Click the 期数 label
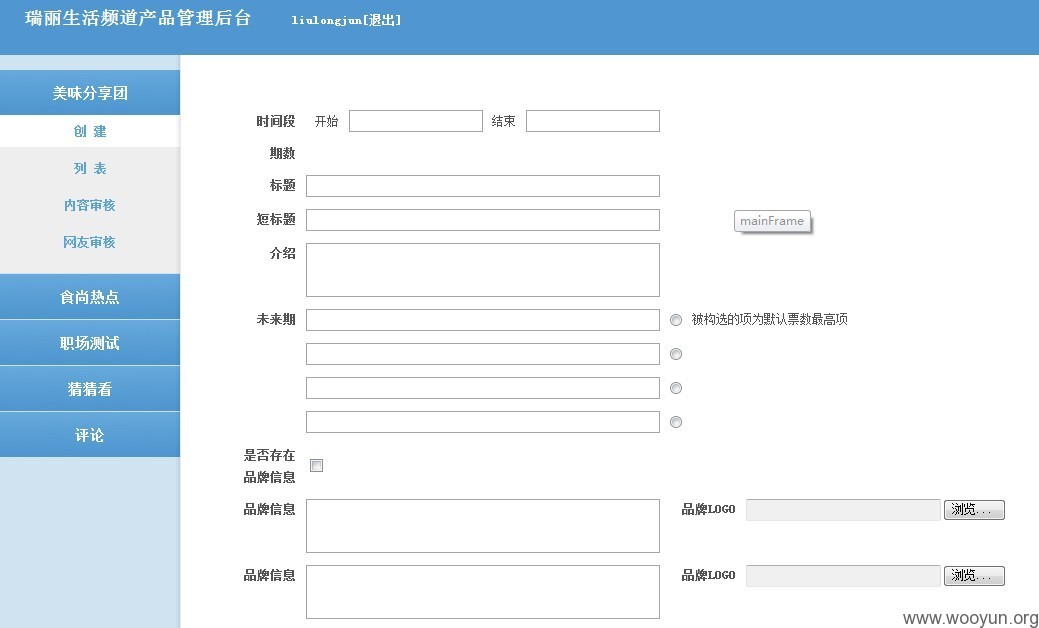The image size is (1039, 628). tap(282, 153)
